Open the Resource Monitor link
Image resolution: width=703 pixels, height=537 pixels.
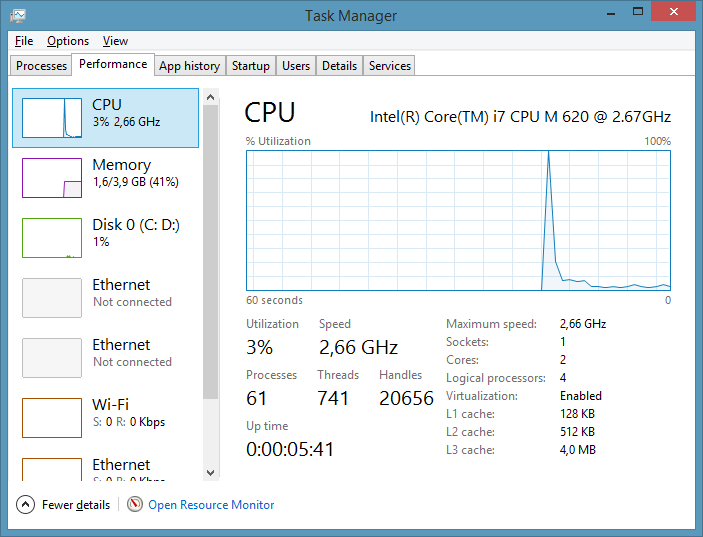pos(211,505)
